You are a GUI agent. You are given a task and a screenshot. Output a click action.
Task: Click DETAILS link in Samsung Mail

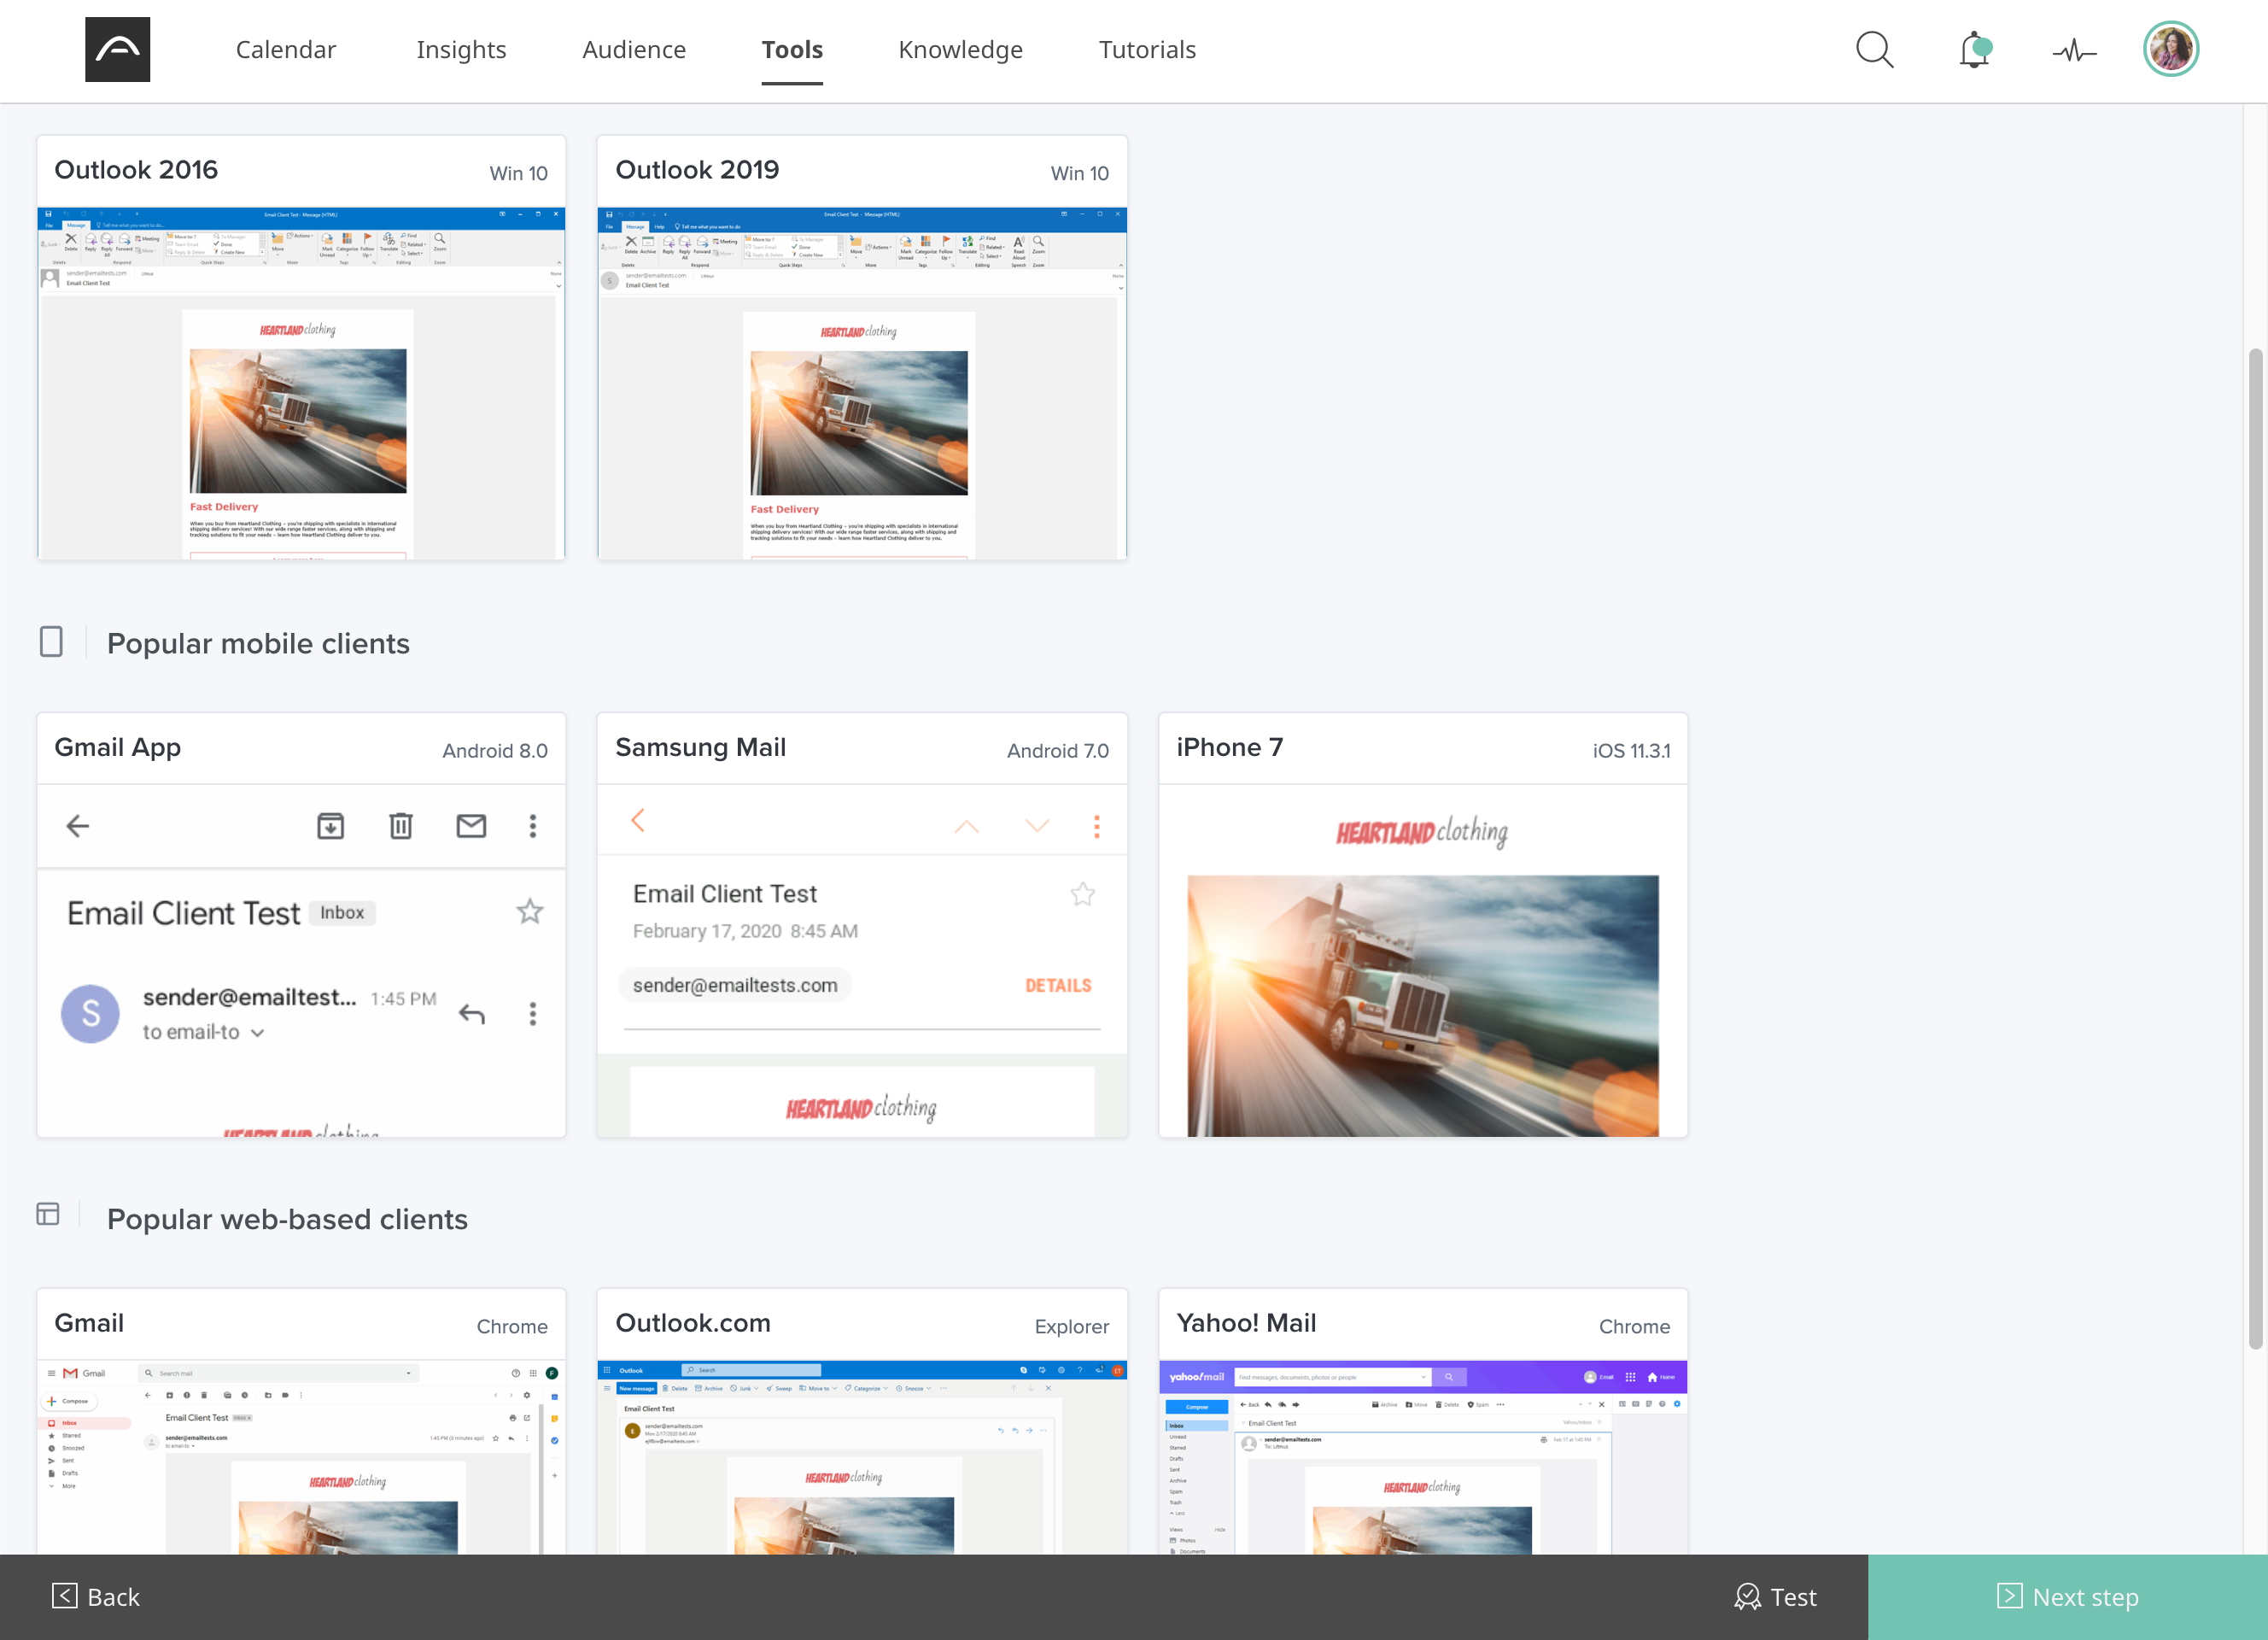[1058, 985]
